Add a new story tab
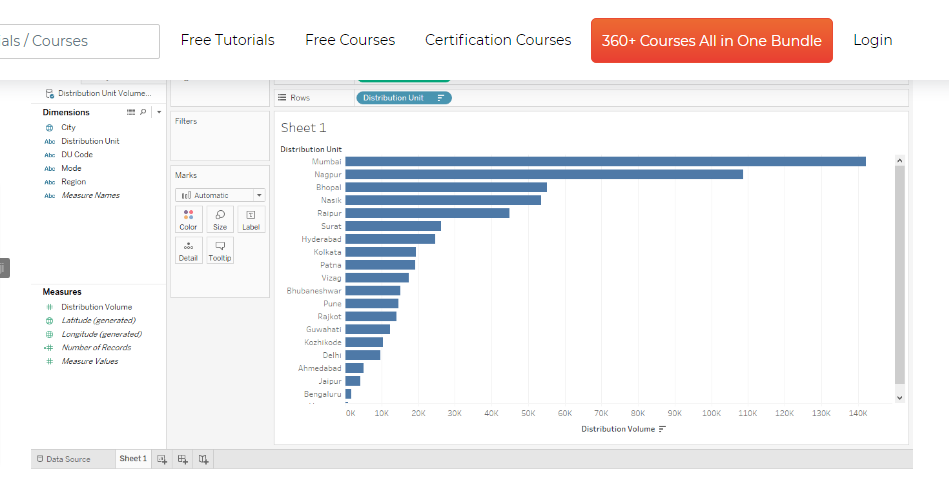 [203, 459]
